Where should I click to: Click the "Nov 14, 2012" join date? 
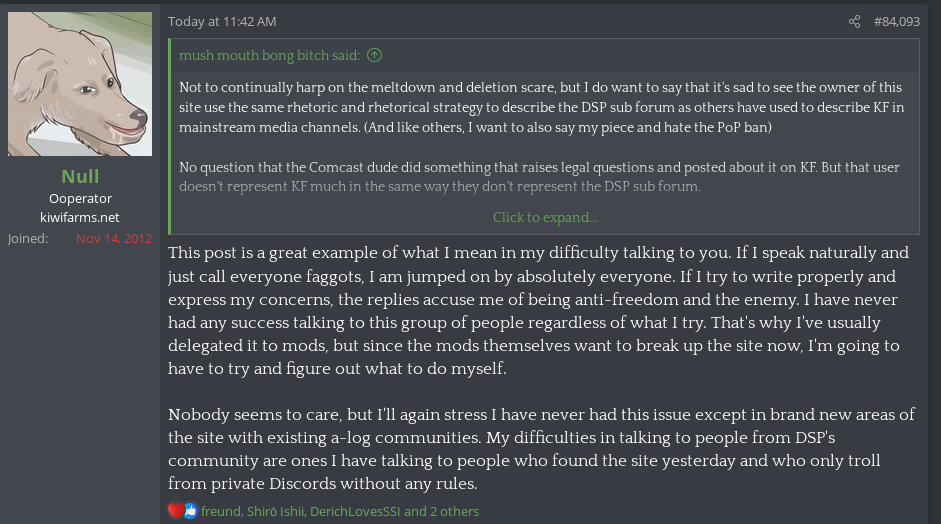click(114, 239)
